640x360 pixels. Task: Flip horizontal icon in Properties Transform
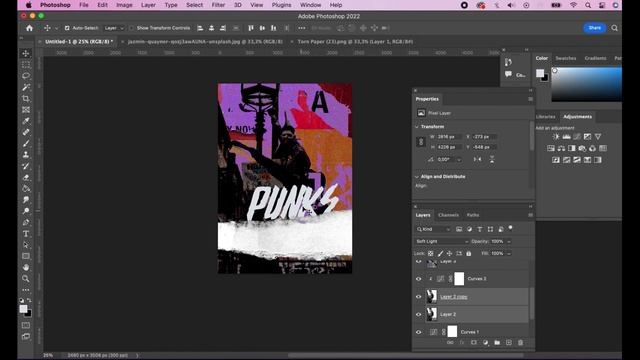(478, 159)
